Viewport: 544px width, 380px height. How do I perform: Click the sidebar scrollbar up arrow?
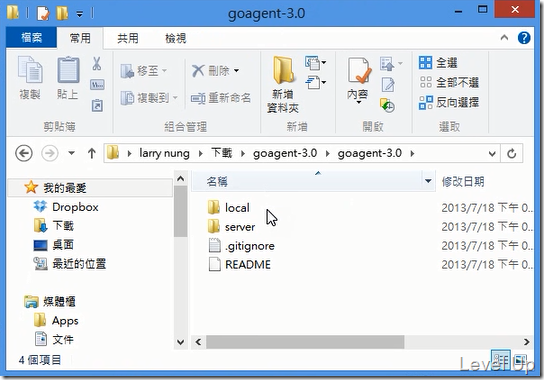[180, 178]
